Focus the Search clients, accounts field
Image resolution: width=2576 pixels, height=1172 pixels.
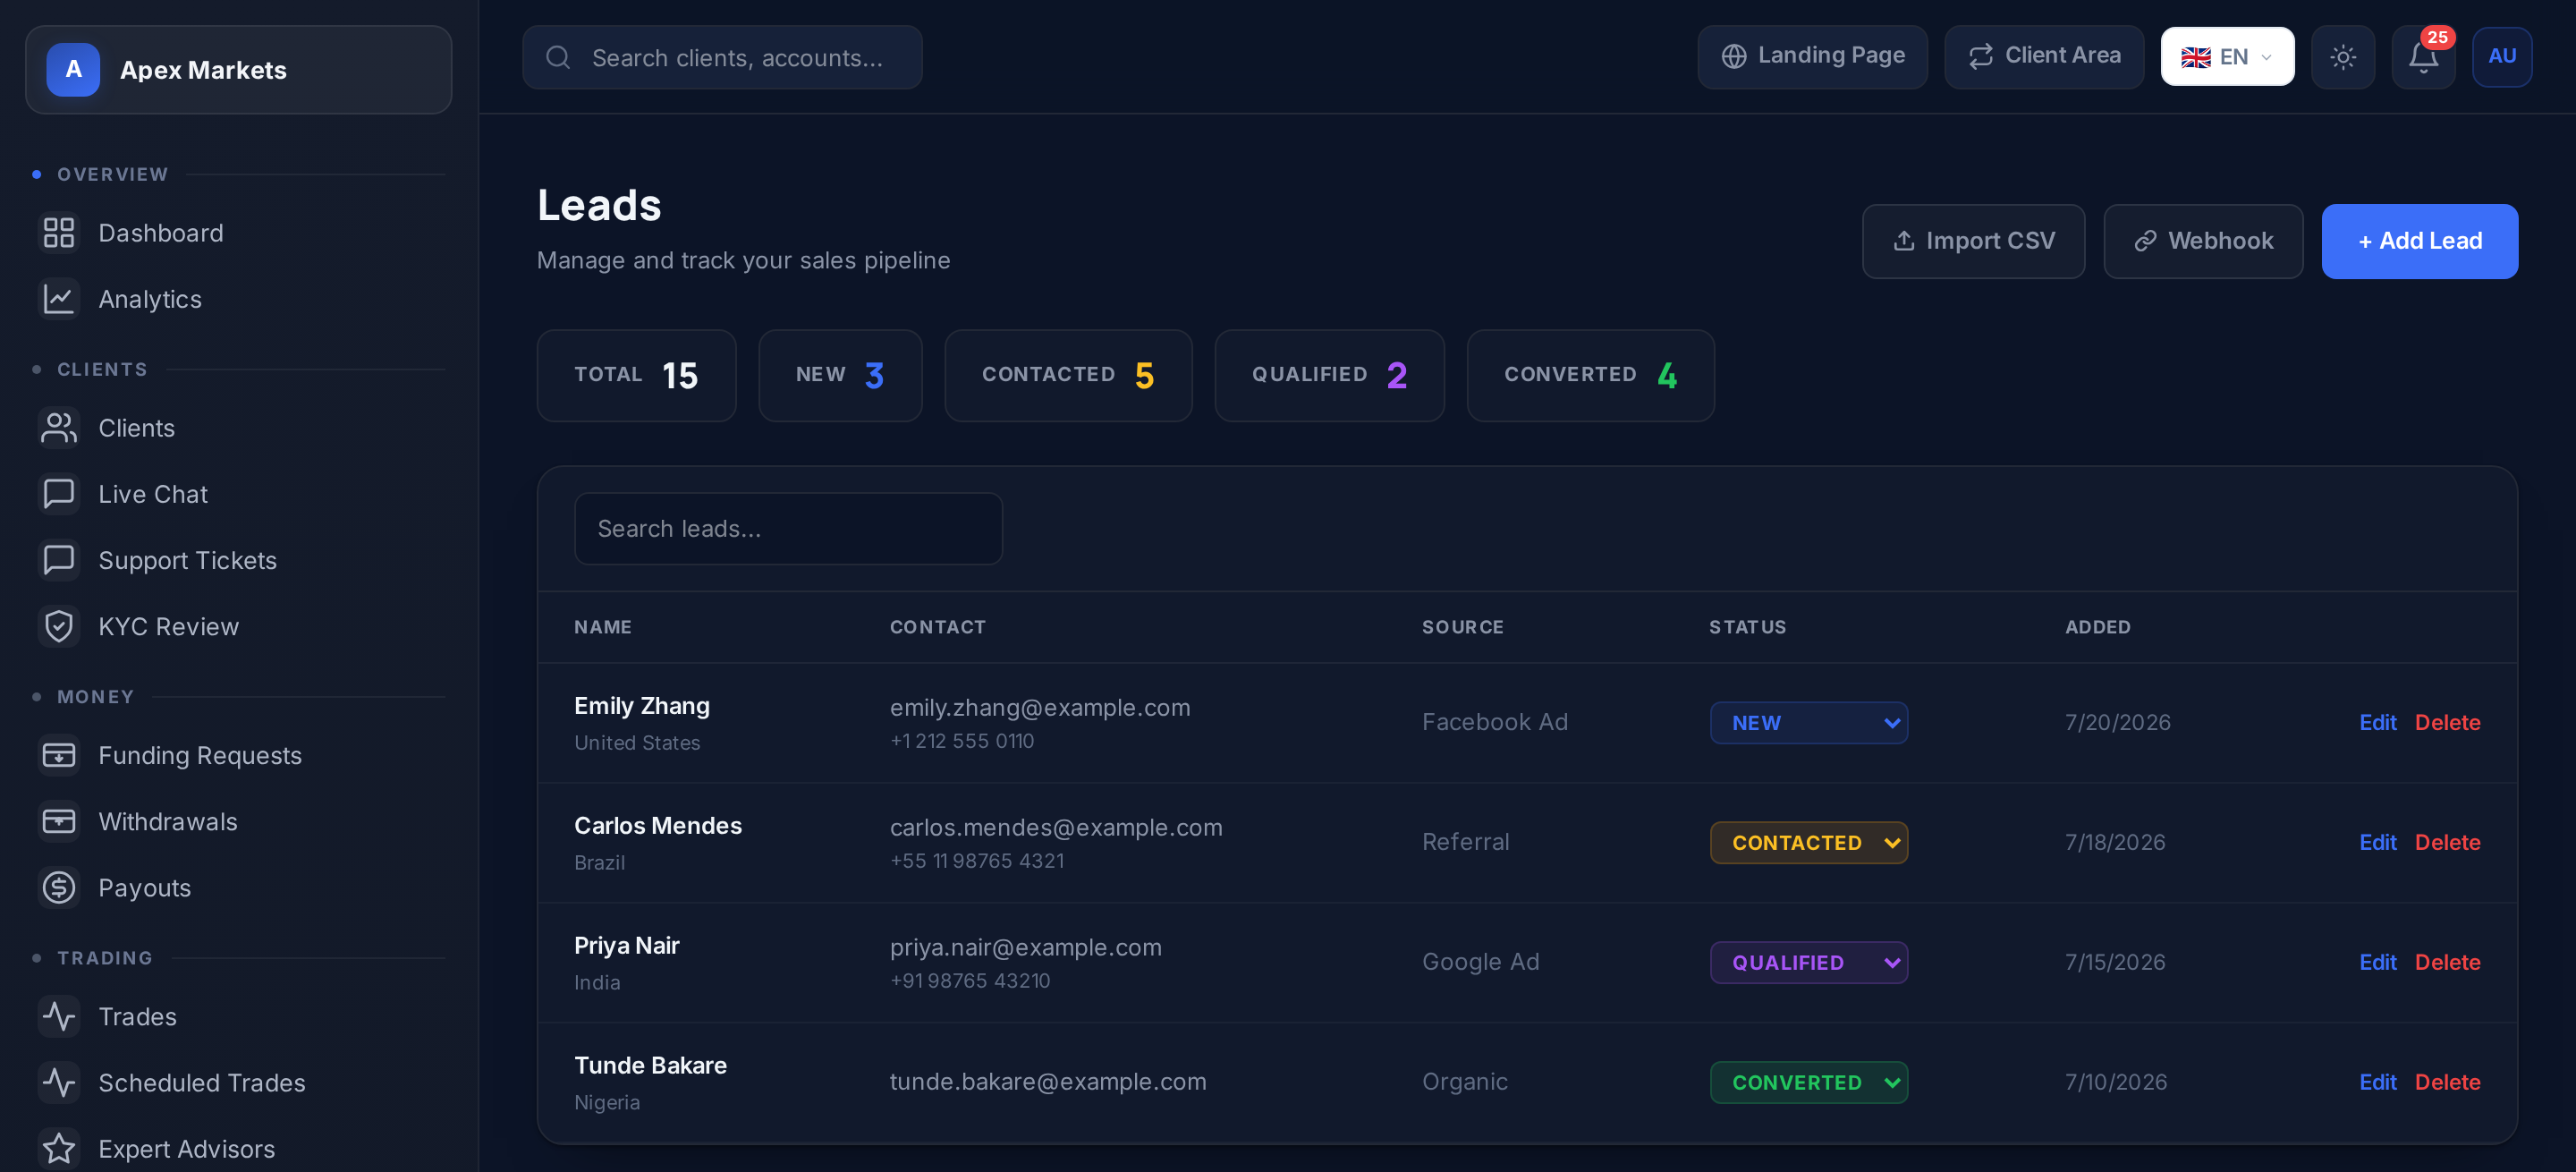point(722,57)
